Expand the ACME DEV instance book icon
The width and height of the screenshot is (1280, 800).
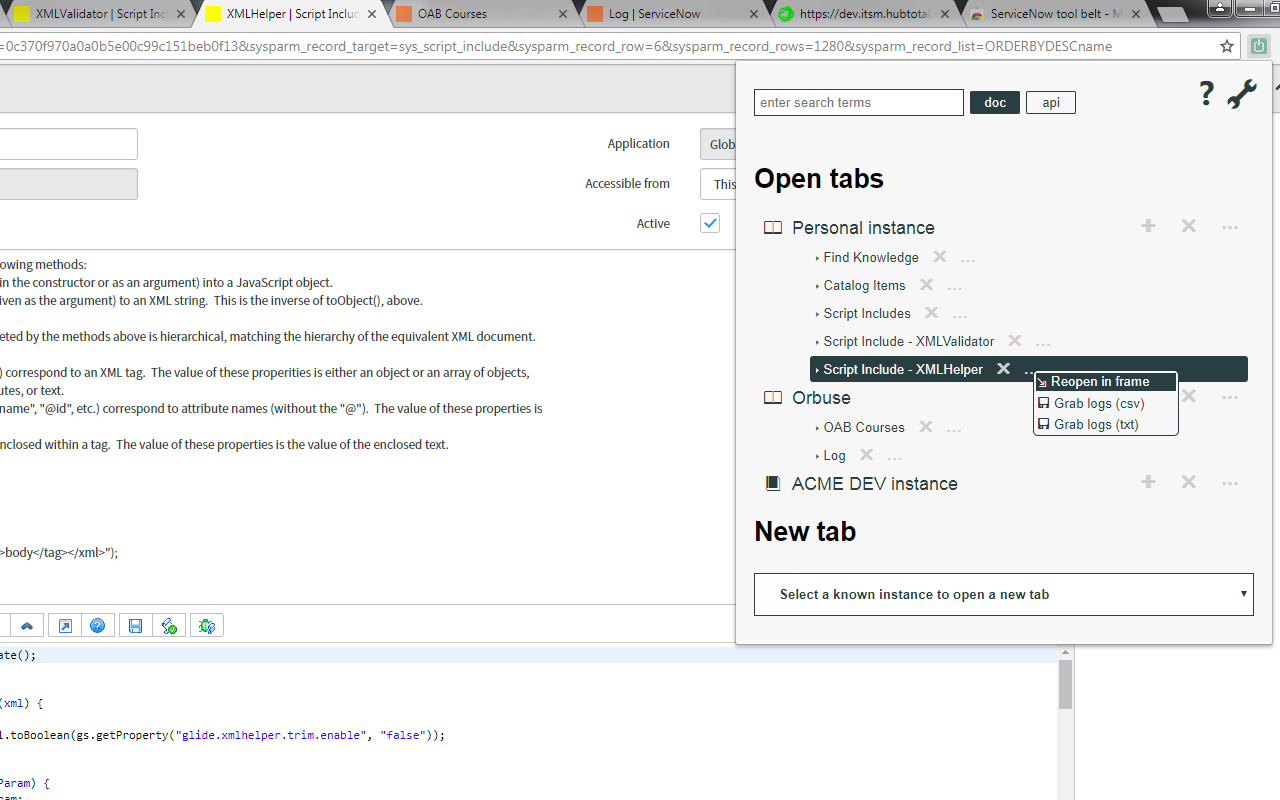pos(772,484)
